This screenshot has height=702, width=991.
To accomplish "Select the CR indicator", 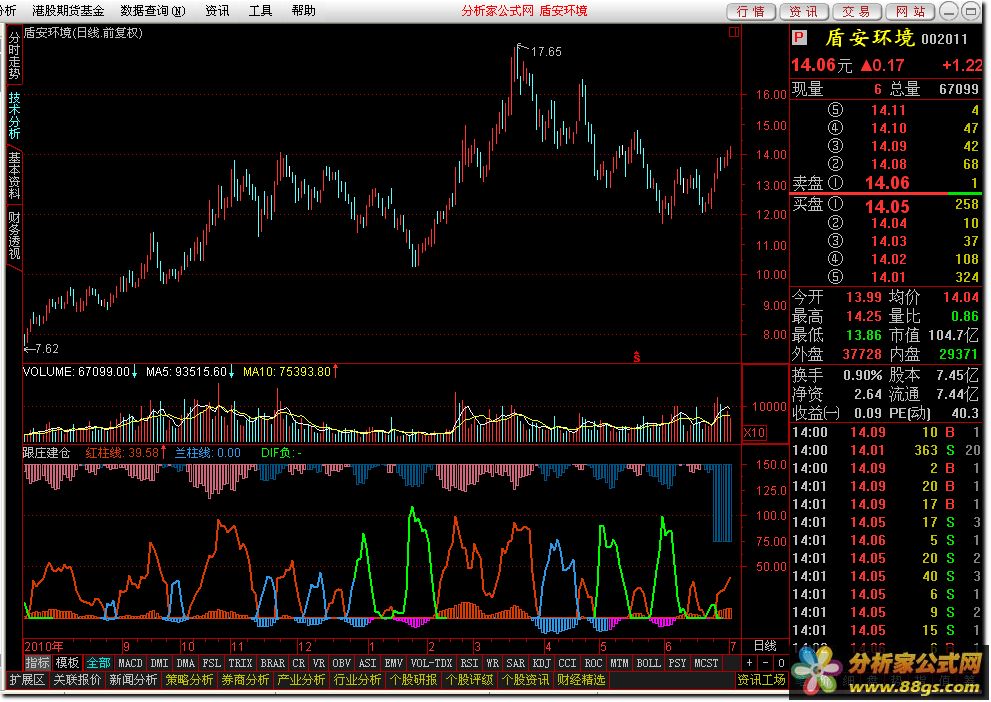I will pyautogui.click(x=298, y=663).
